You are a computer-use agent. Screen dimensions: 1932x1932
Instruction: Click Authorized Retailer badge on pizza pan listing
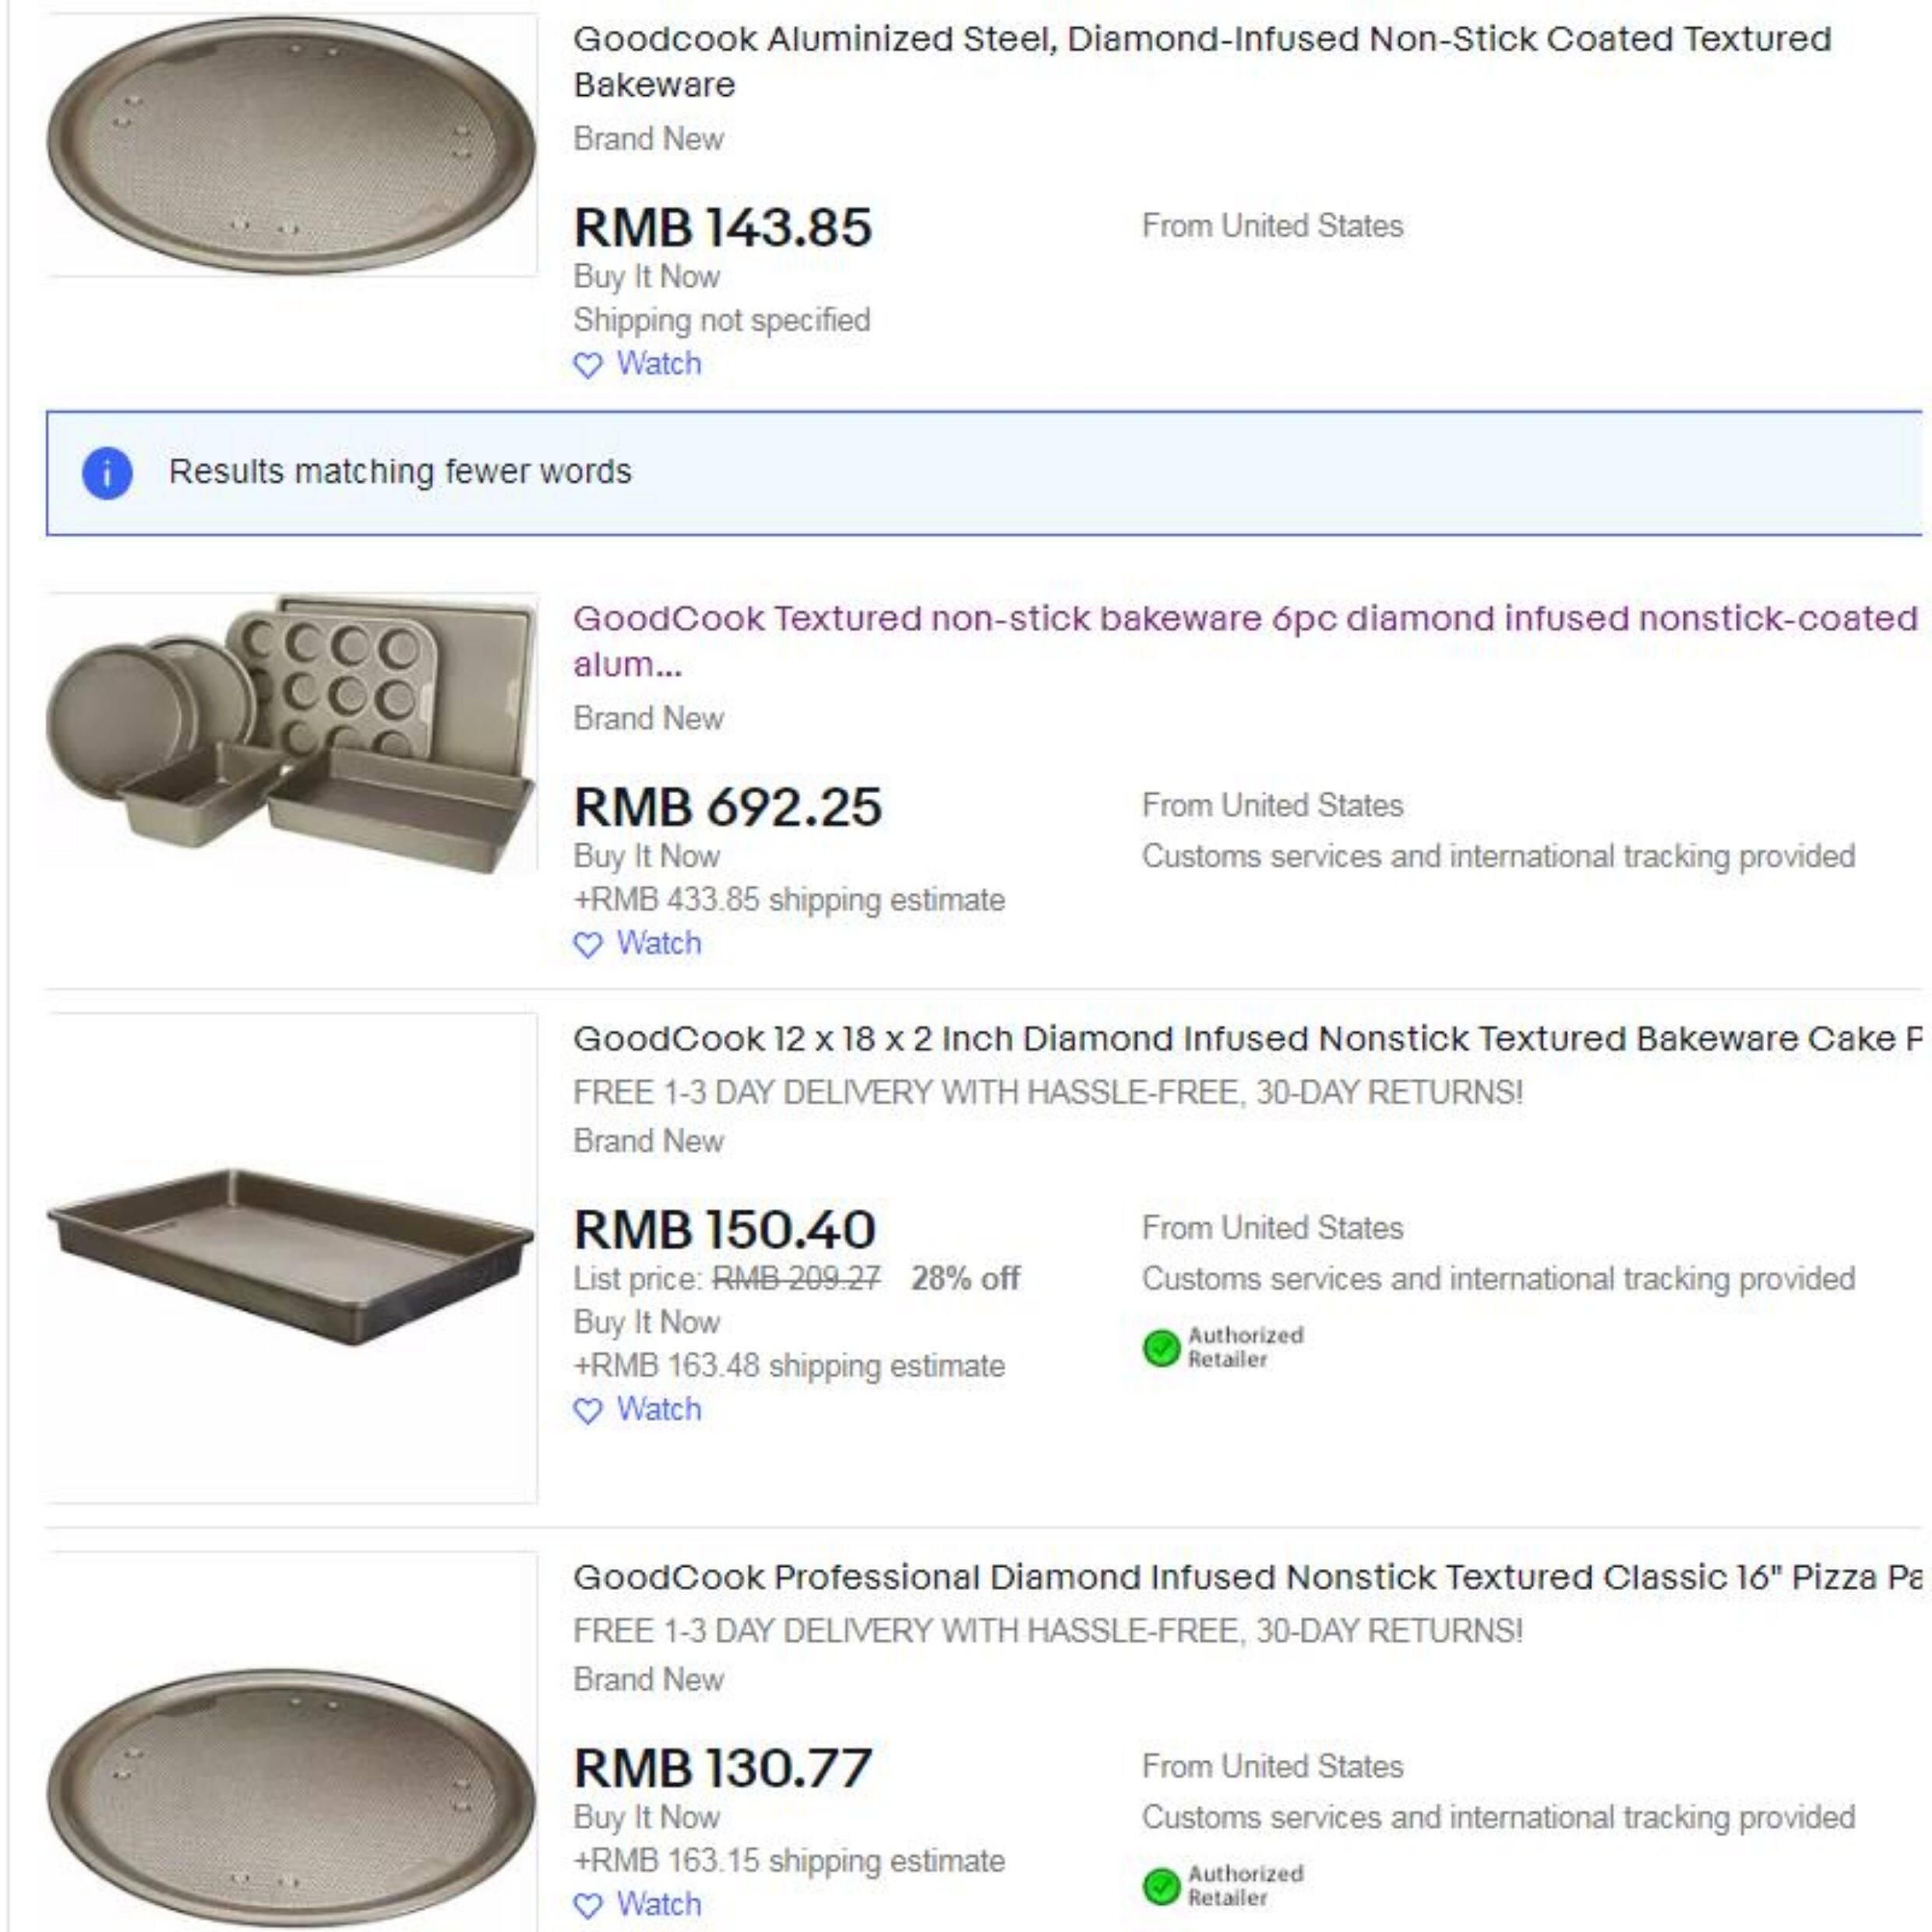click(x=1224, y=1885)
